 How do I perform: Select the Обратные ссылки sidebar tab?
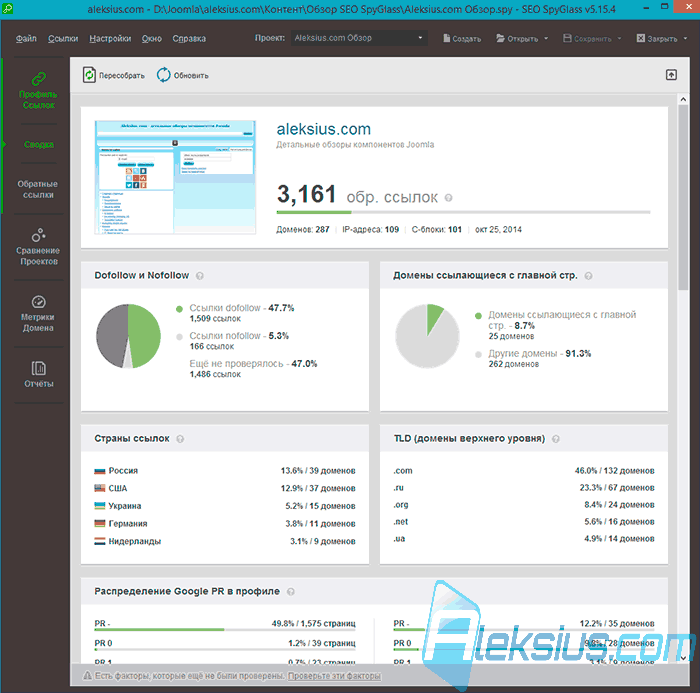click(38, 189)
